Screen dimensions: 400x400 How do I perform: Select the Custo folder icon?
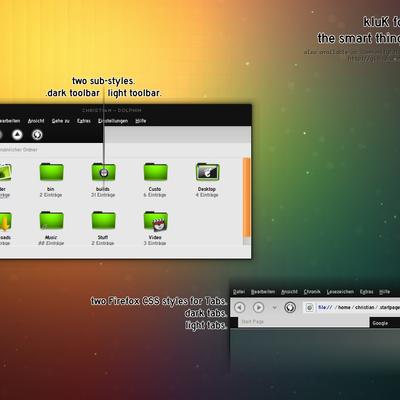pyautogui.click(x=155, y=172)
